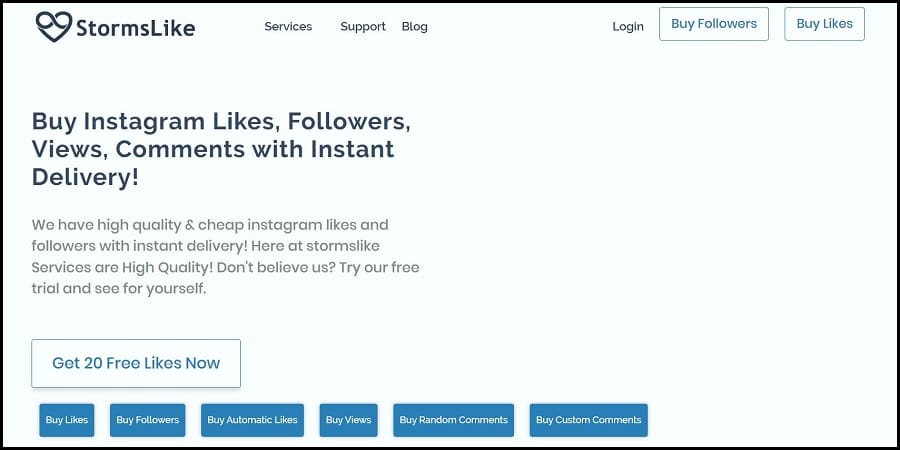900x450 pixels.
Task: Click the main headline about Instagram Likes
Action: point(221,149)
